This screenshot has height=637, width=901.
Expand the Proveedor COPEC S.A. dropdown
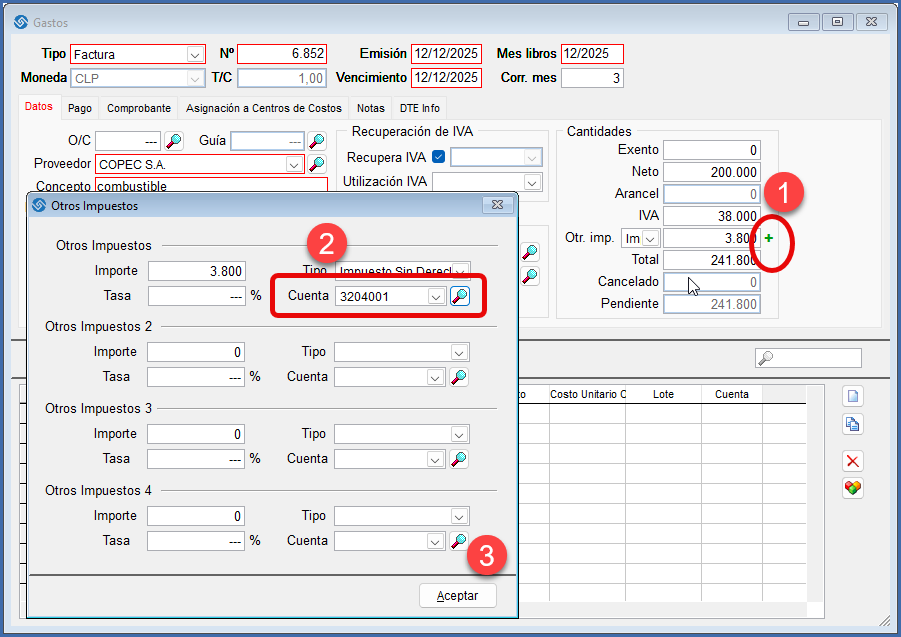[294, 165]
